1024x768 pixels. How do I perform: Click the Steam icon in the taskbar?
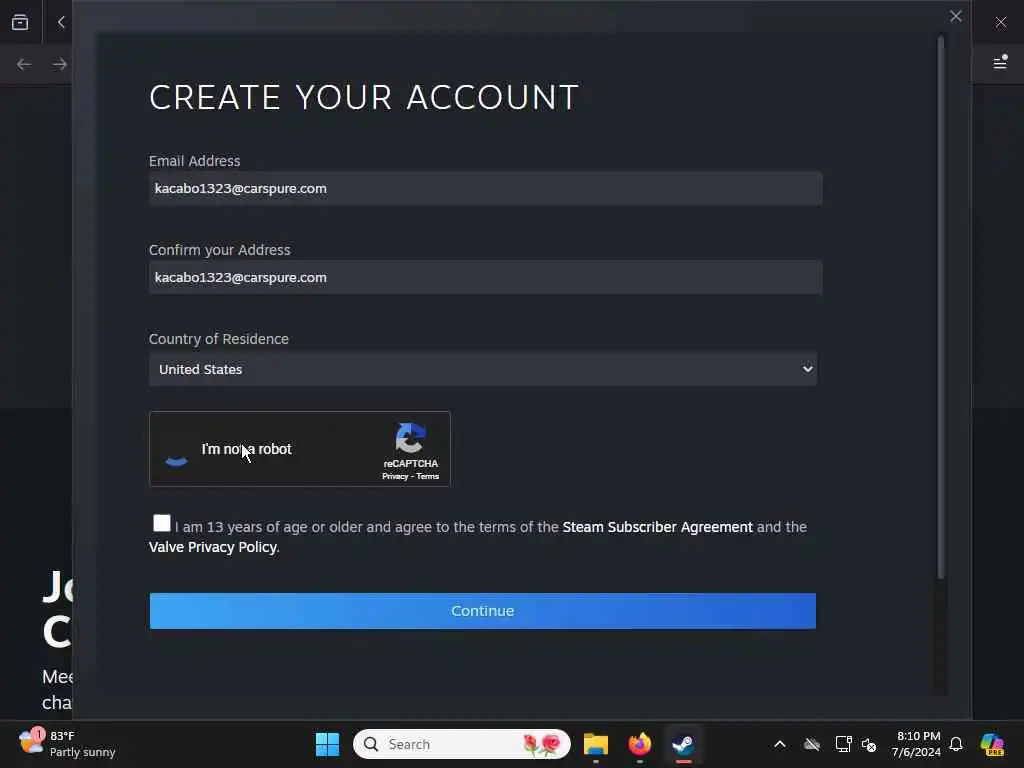pyautogui.click(x=683, y=744)
